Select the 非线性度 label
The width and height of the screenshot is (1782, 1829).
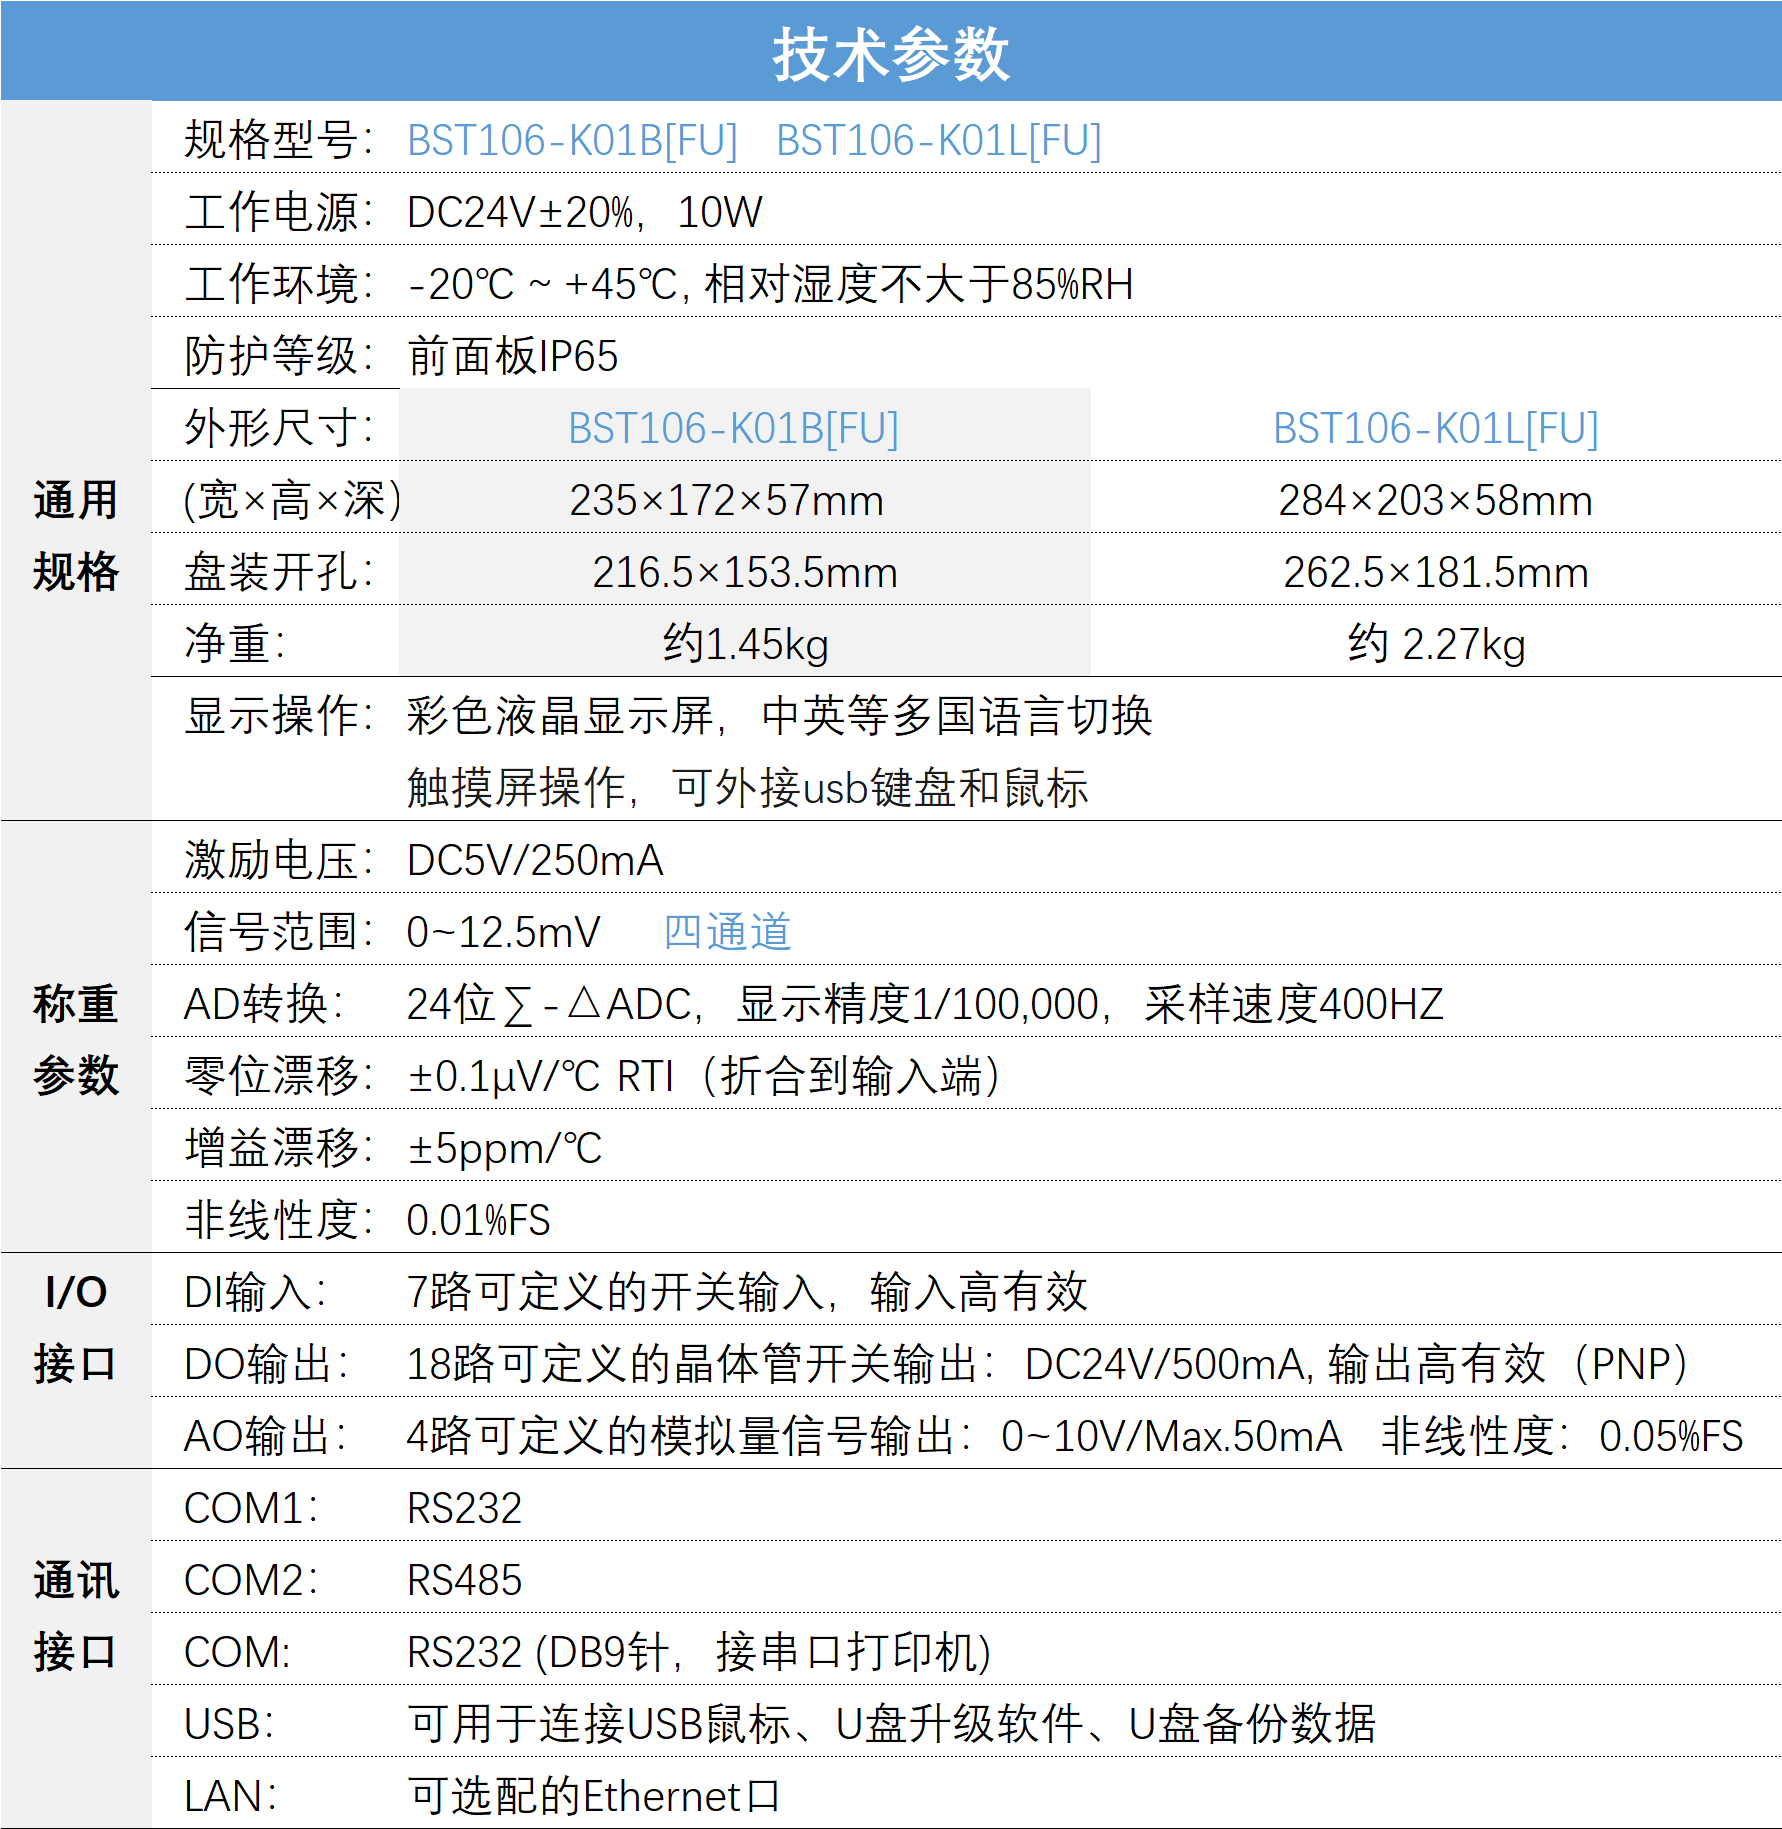pyautogui.click(x=278, y=1220)
